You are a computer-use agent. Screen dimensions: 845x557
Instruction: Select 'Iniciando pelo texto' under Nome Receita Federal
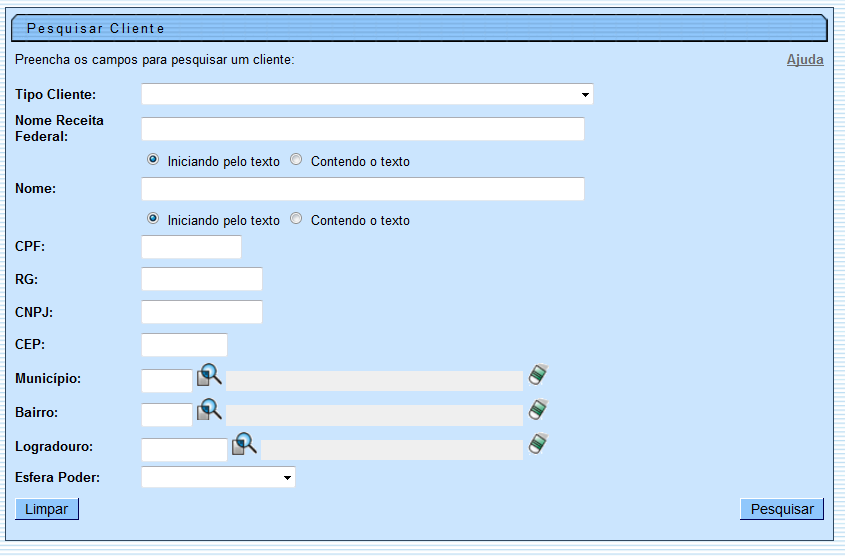(153, 159)
